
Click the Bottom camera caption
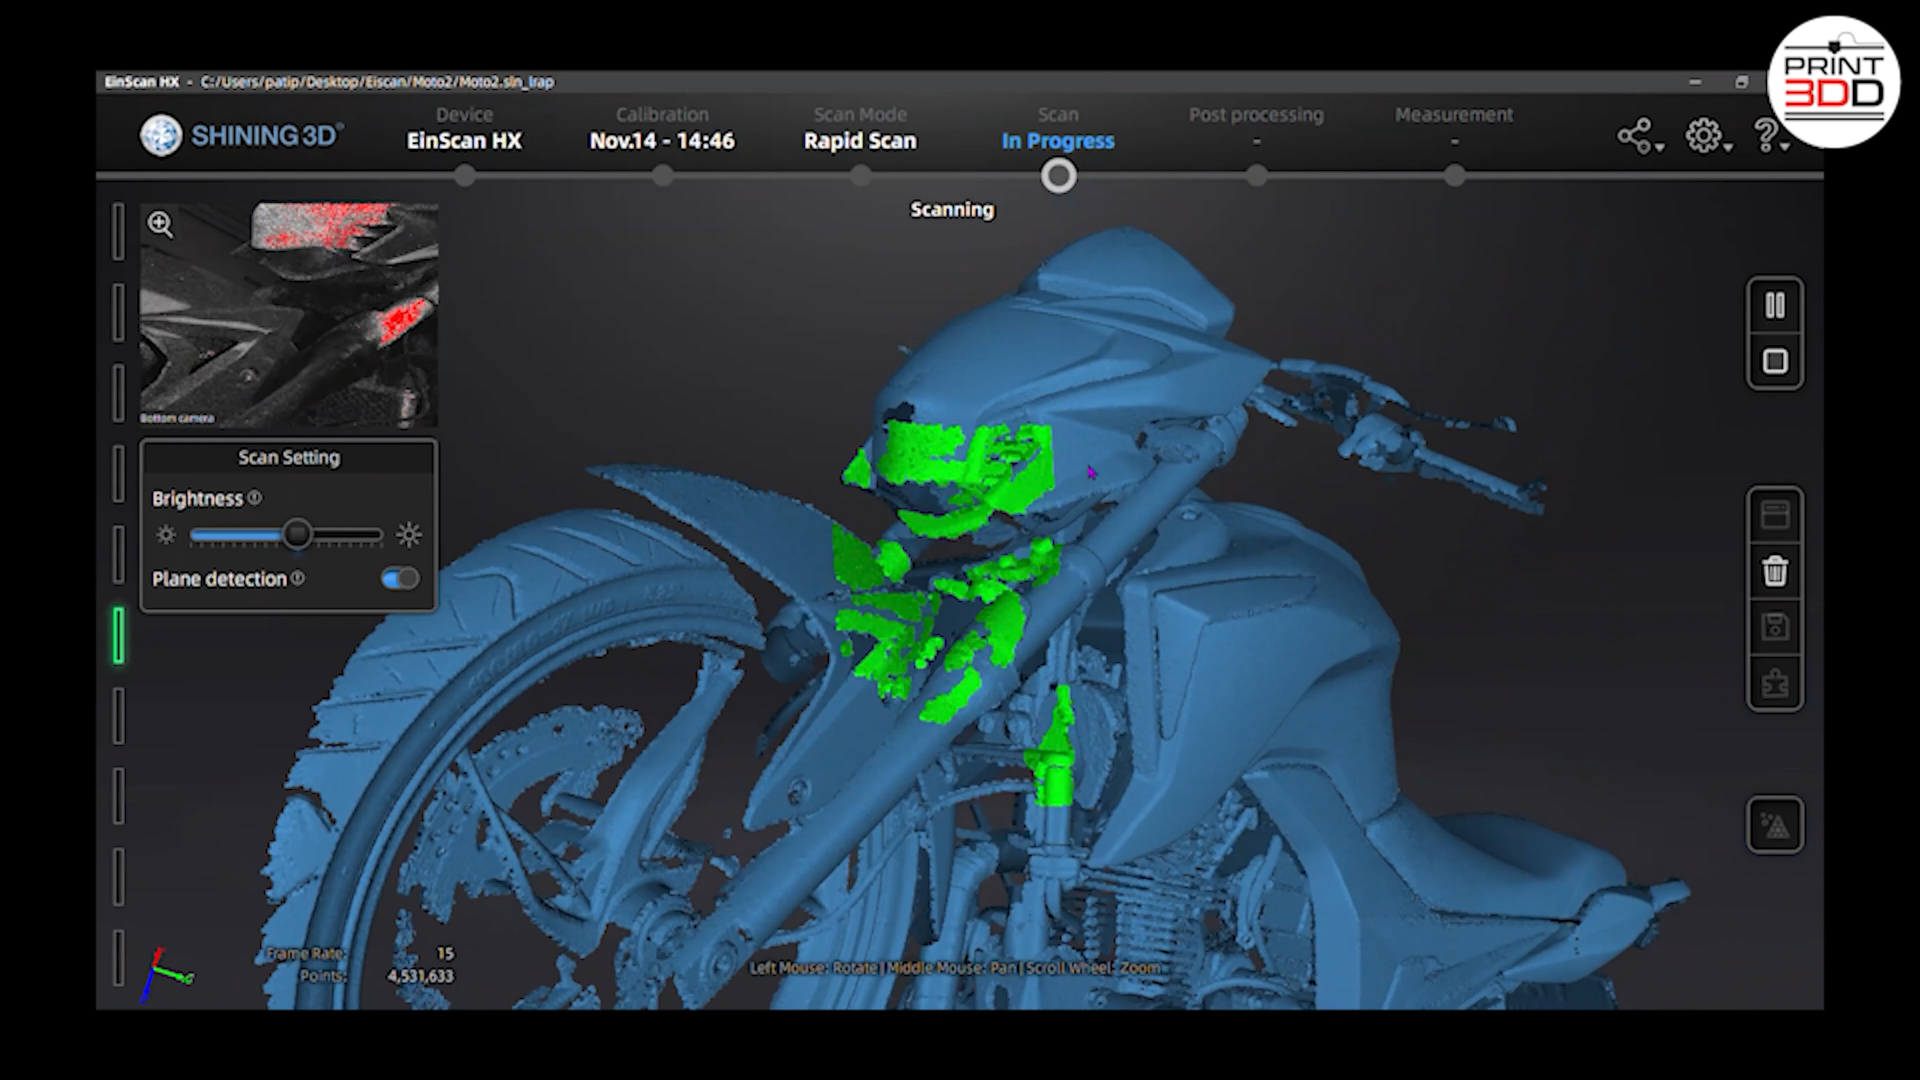click(177, 418)
